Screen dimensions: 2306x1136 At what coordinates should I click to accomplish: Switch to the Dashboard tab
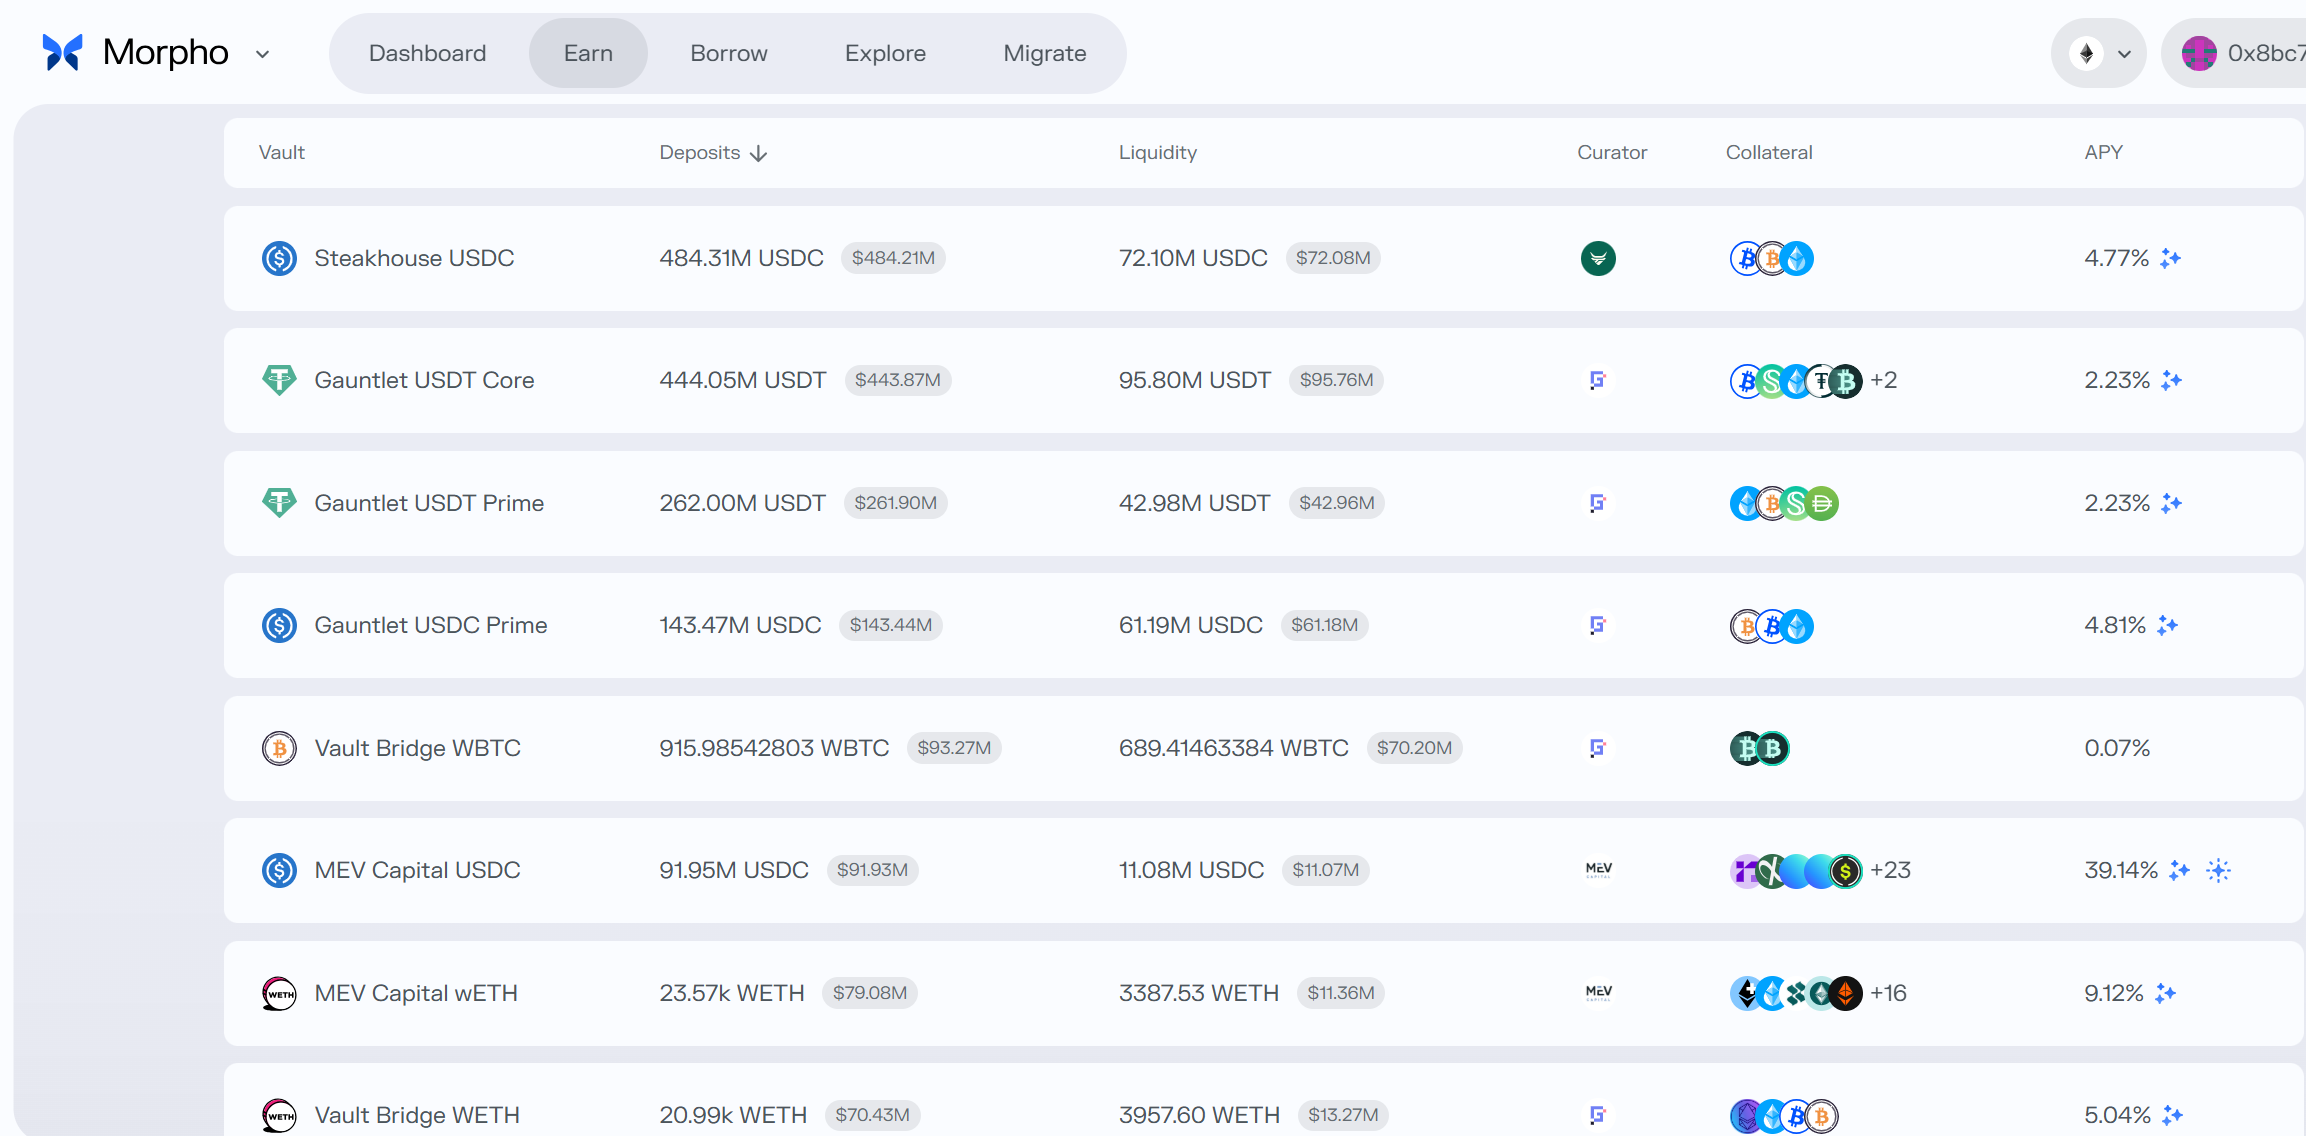[427, 53]
